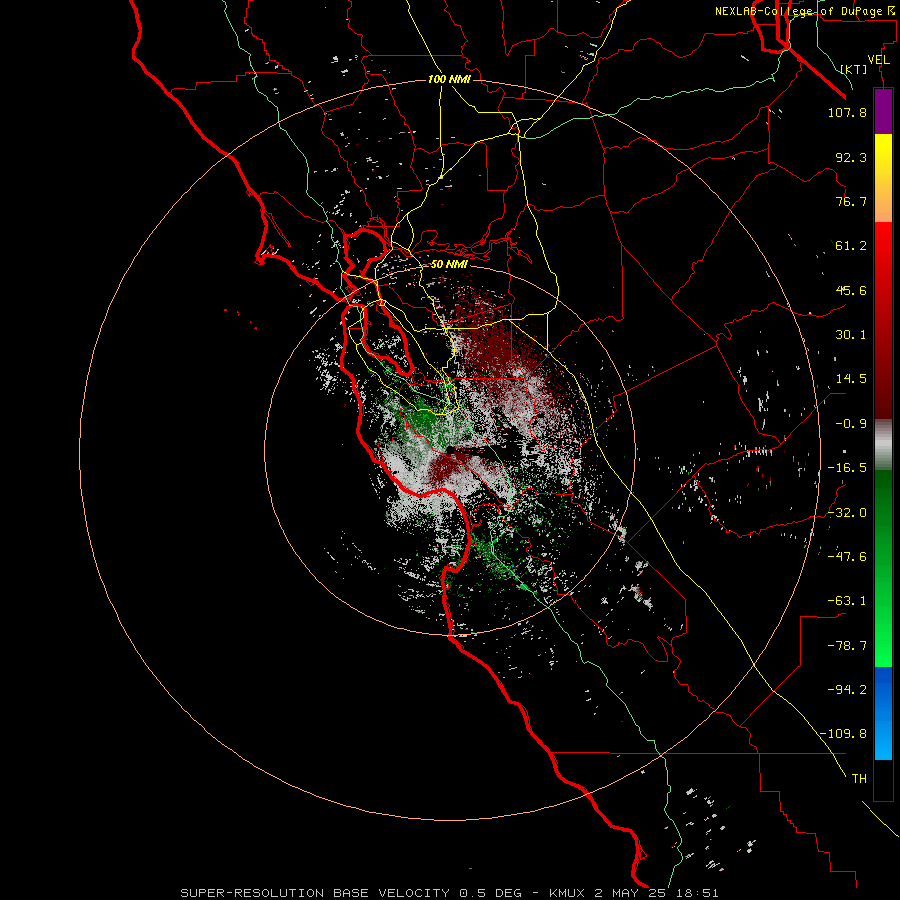Select the 76.7 velocity scale value
Image resolution: width=900 pixels, height=900 pixels.
pos(851,201)
